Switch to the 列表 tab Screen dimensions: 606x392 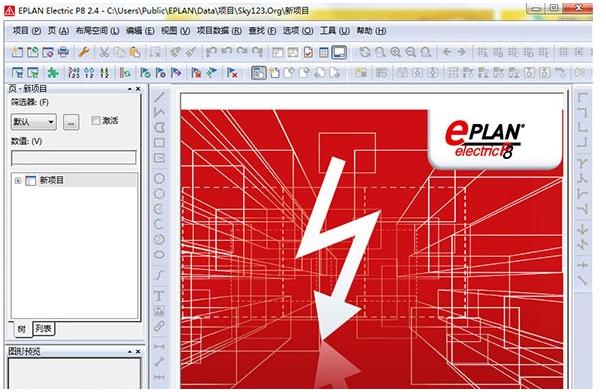(x=43, y=328)
